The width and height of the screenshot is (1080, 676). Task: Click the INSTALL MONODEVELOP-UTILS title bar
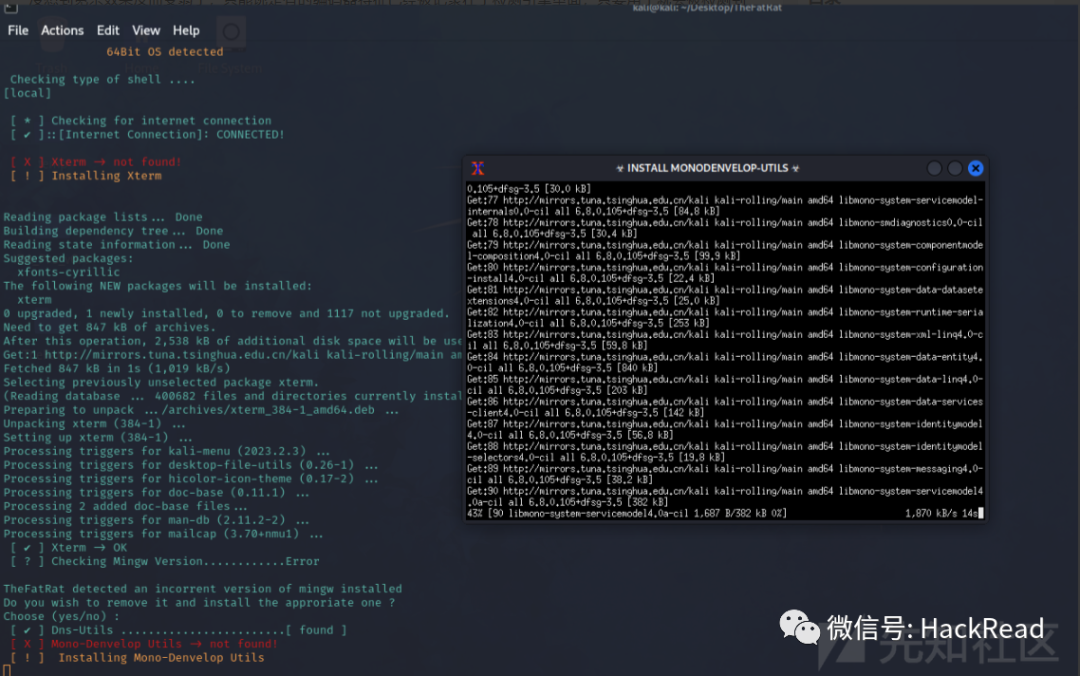(x=707, y=168)
